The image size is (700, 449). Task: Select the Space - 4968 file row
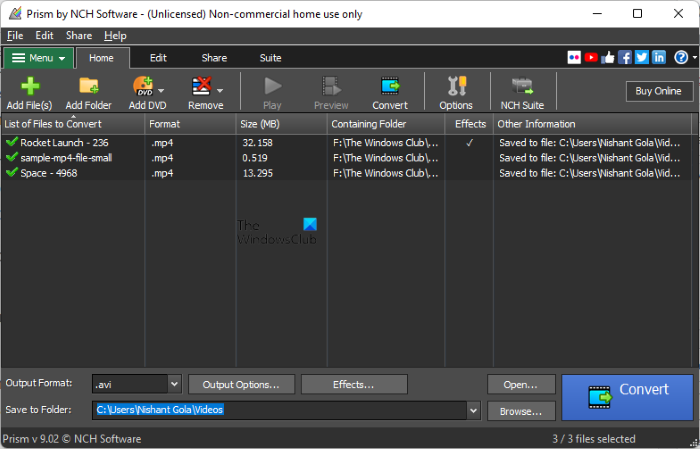click(346, 173)
